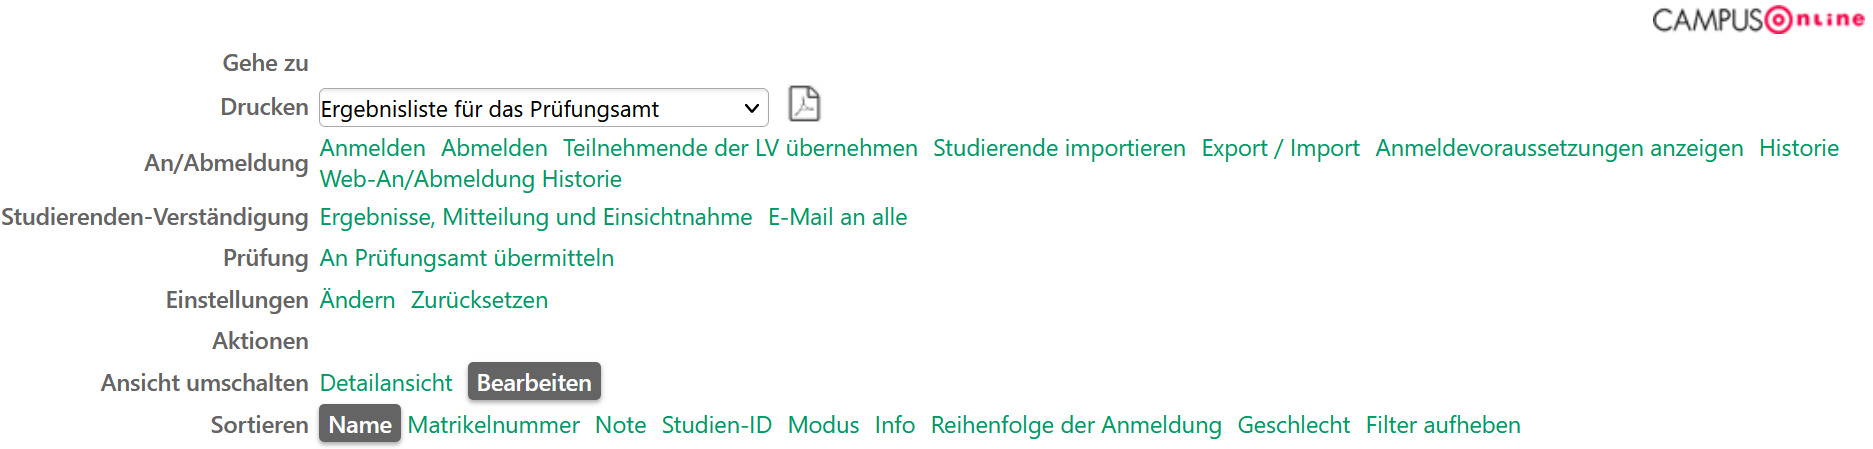
Task: Click the CAMPUSonline logo
Action: (x=1757, y=20)
